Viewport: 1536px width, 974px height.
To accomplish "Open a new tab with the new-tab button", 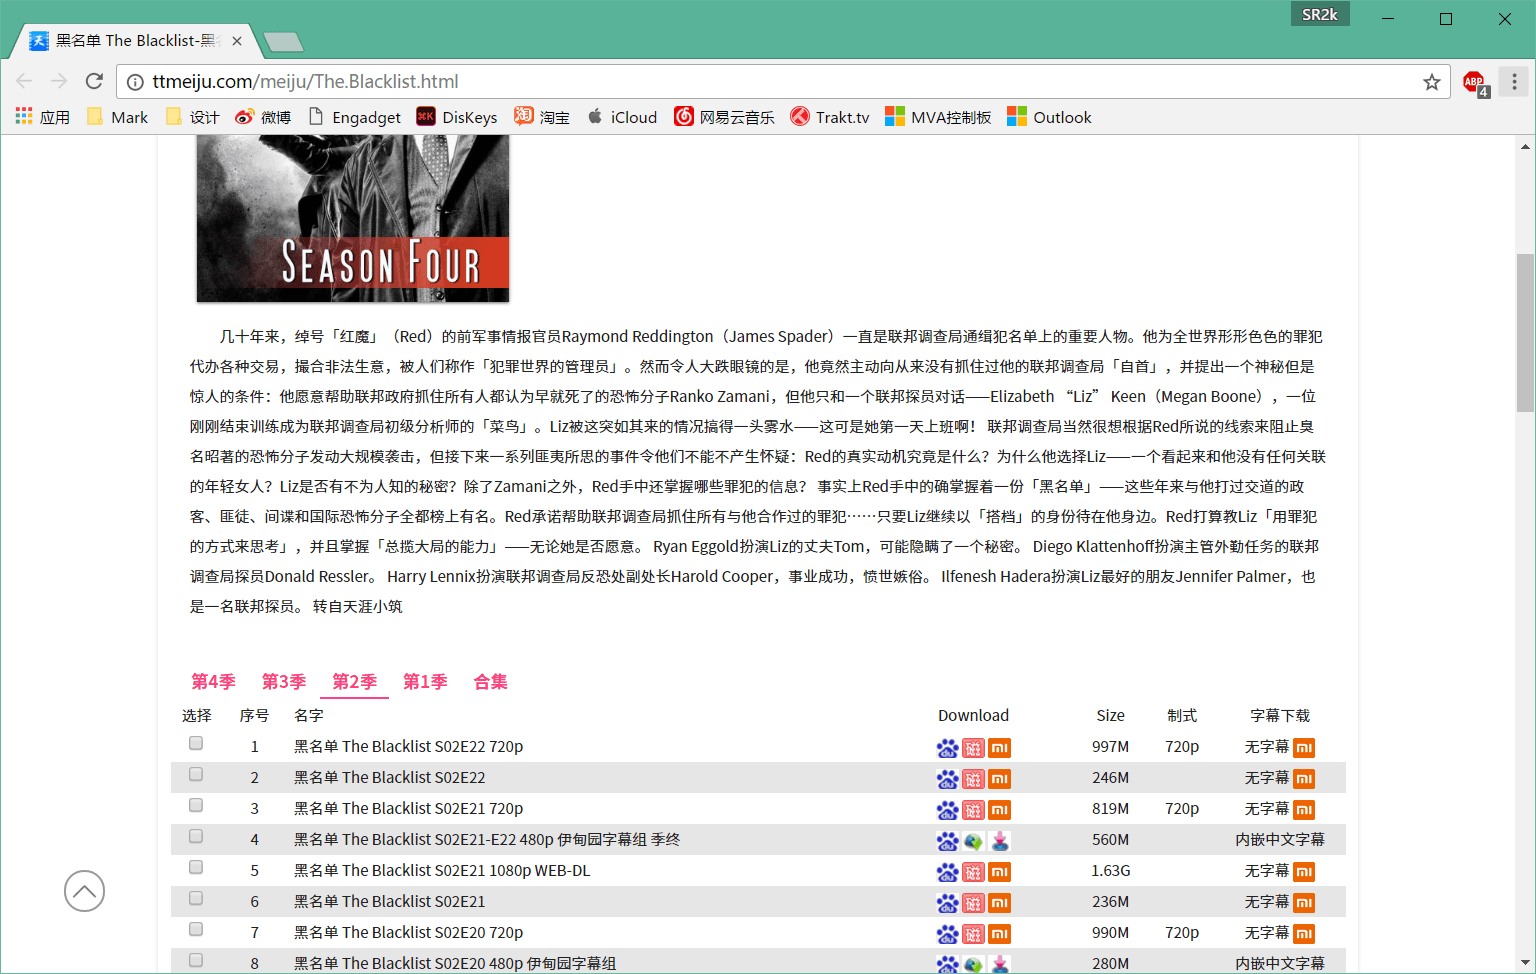I will (x=283, y=42).
